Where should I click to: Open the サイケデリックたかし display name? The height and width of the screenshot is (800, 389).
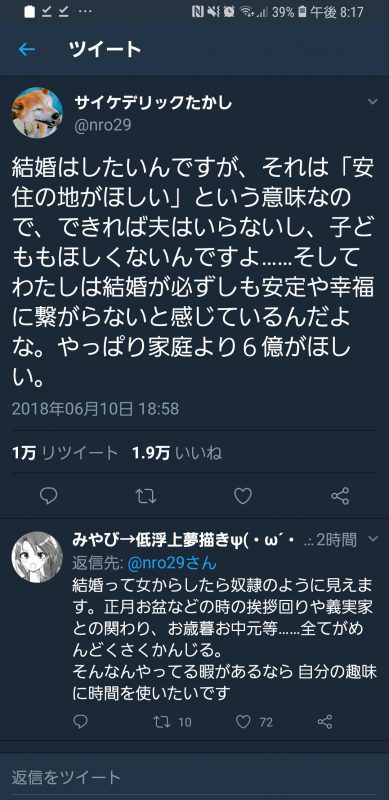tap(153, 103)
